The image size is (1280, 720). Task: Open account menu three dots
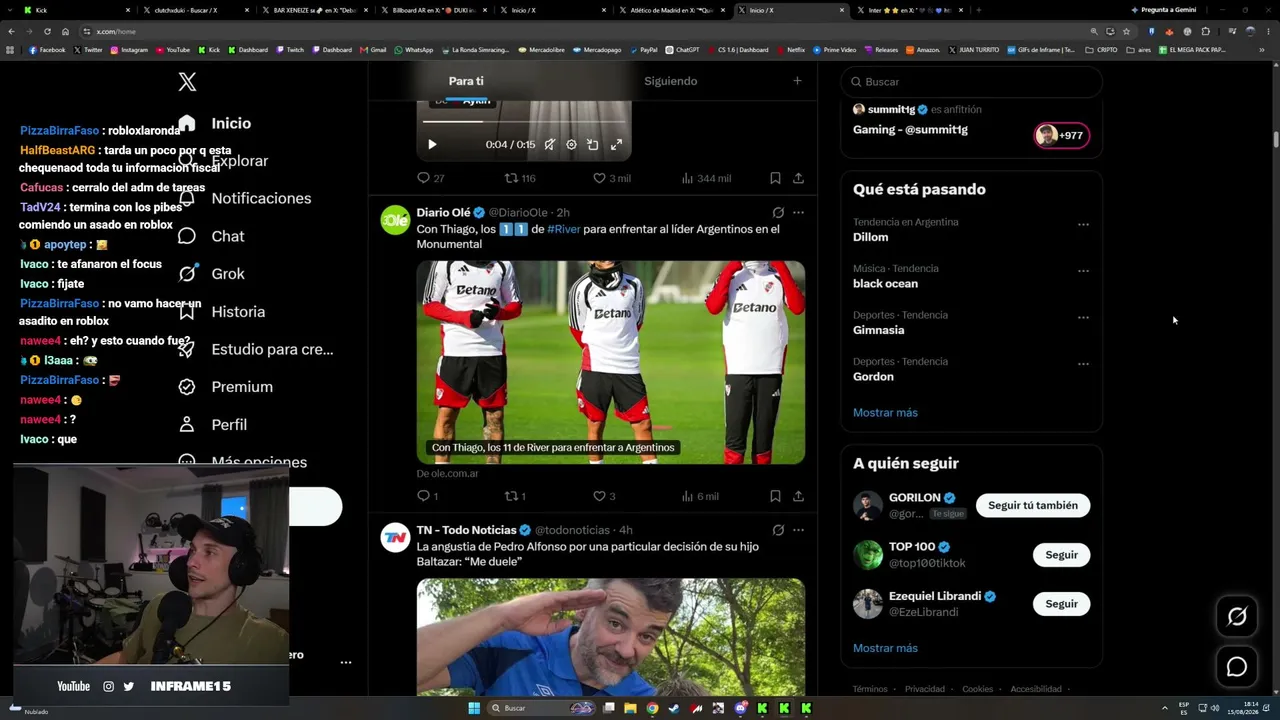click(346, 662)
